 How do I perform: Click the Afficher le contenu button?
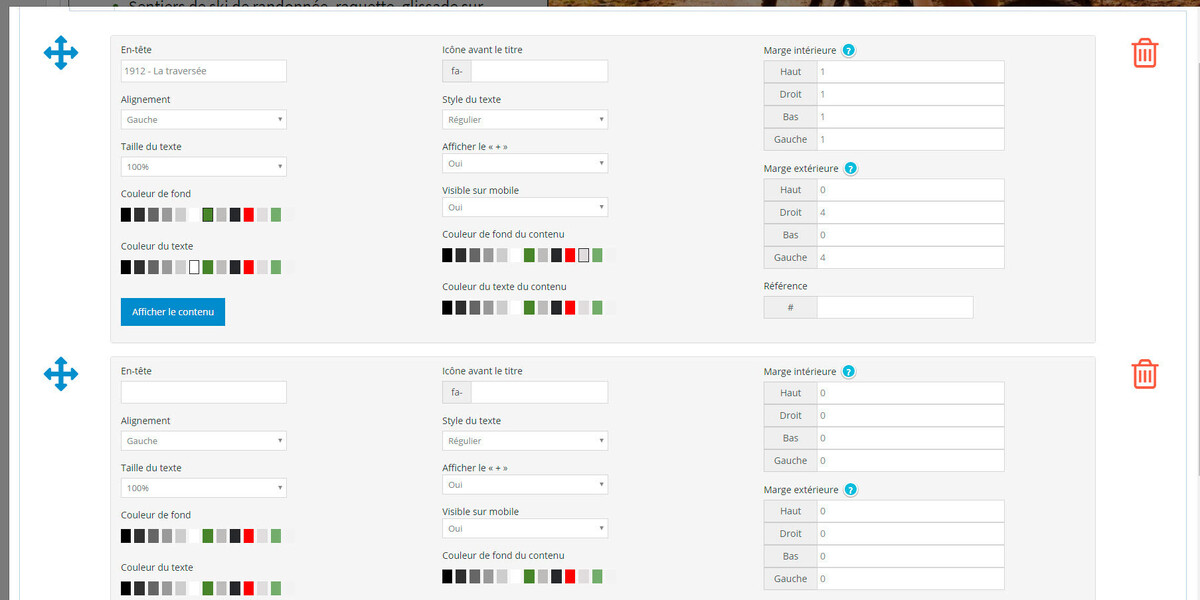tap(173, 312)
